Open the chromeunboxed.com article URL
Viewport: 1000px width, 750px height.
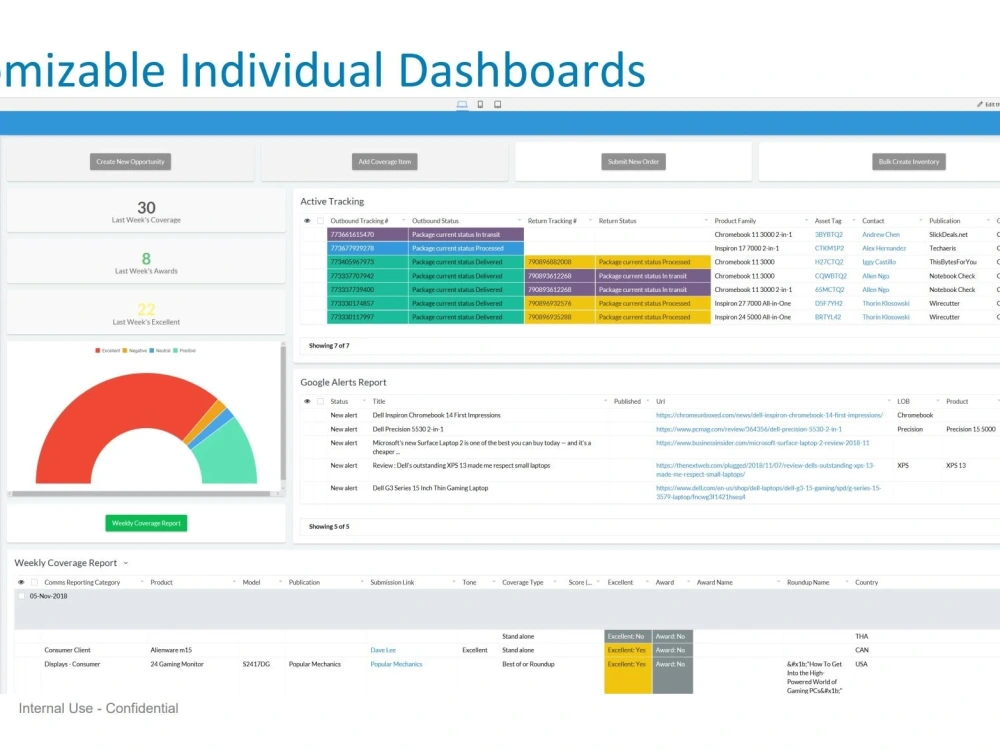tap(769, 415)
